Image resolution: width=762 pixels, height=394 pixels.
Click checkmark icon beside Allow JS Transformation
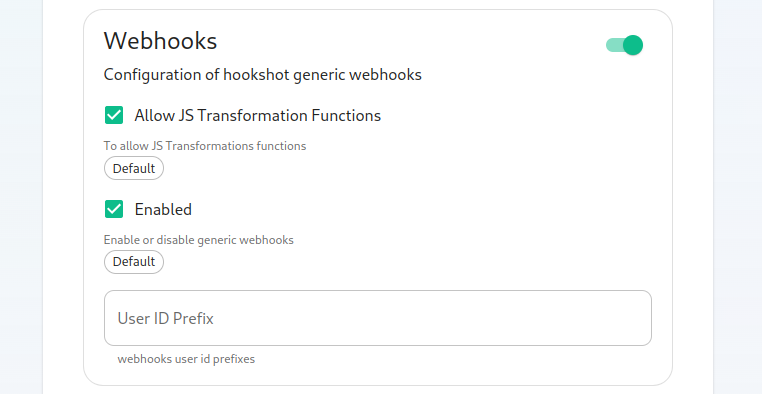click(114, 115)
